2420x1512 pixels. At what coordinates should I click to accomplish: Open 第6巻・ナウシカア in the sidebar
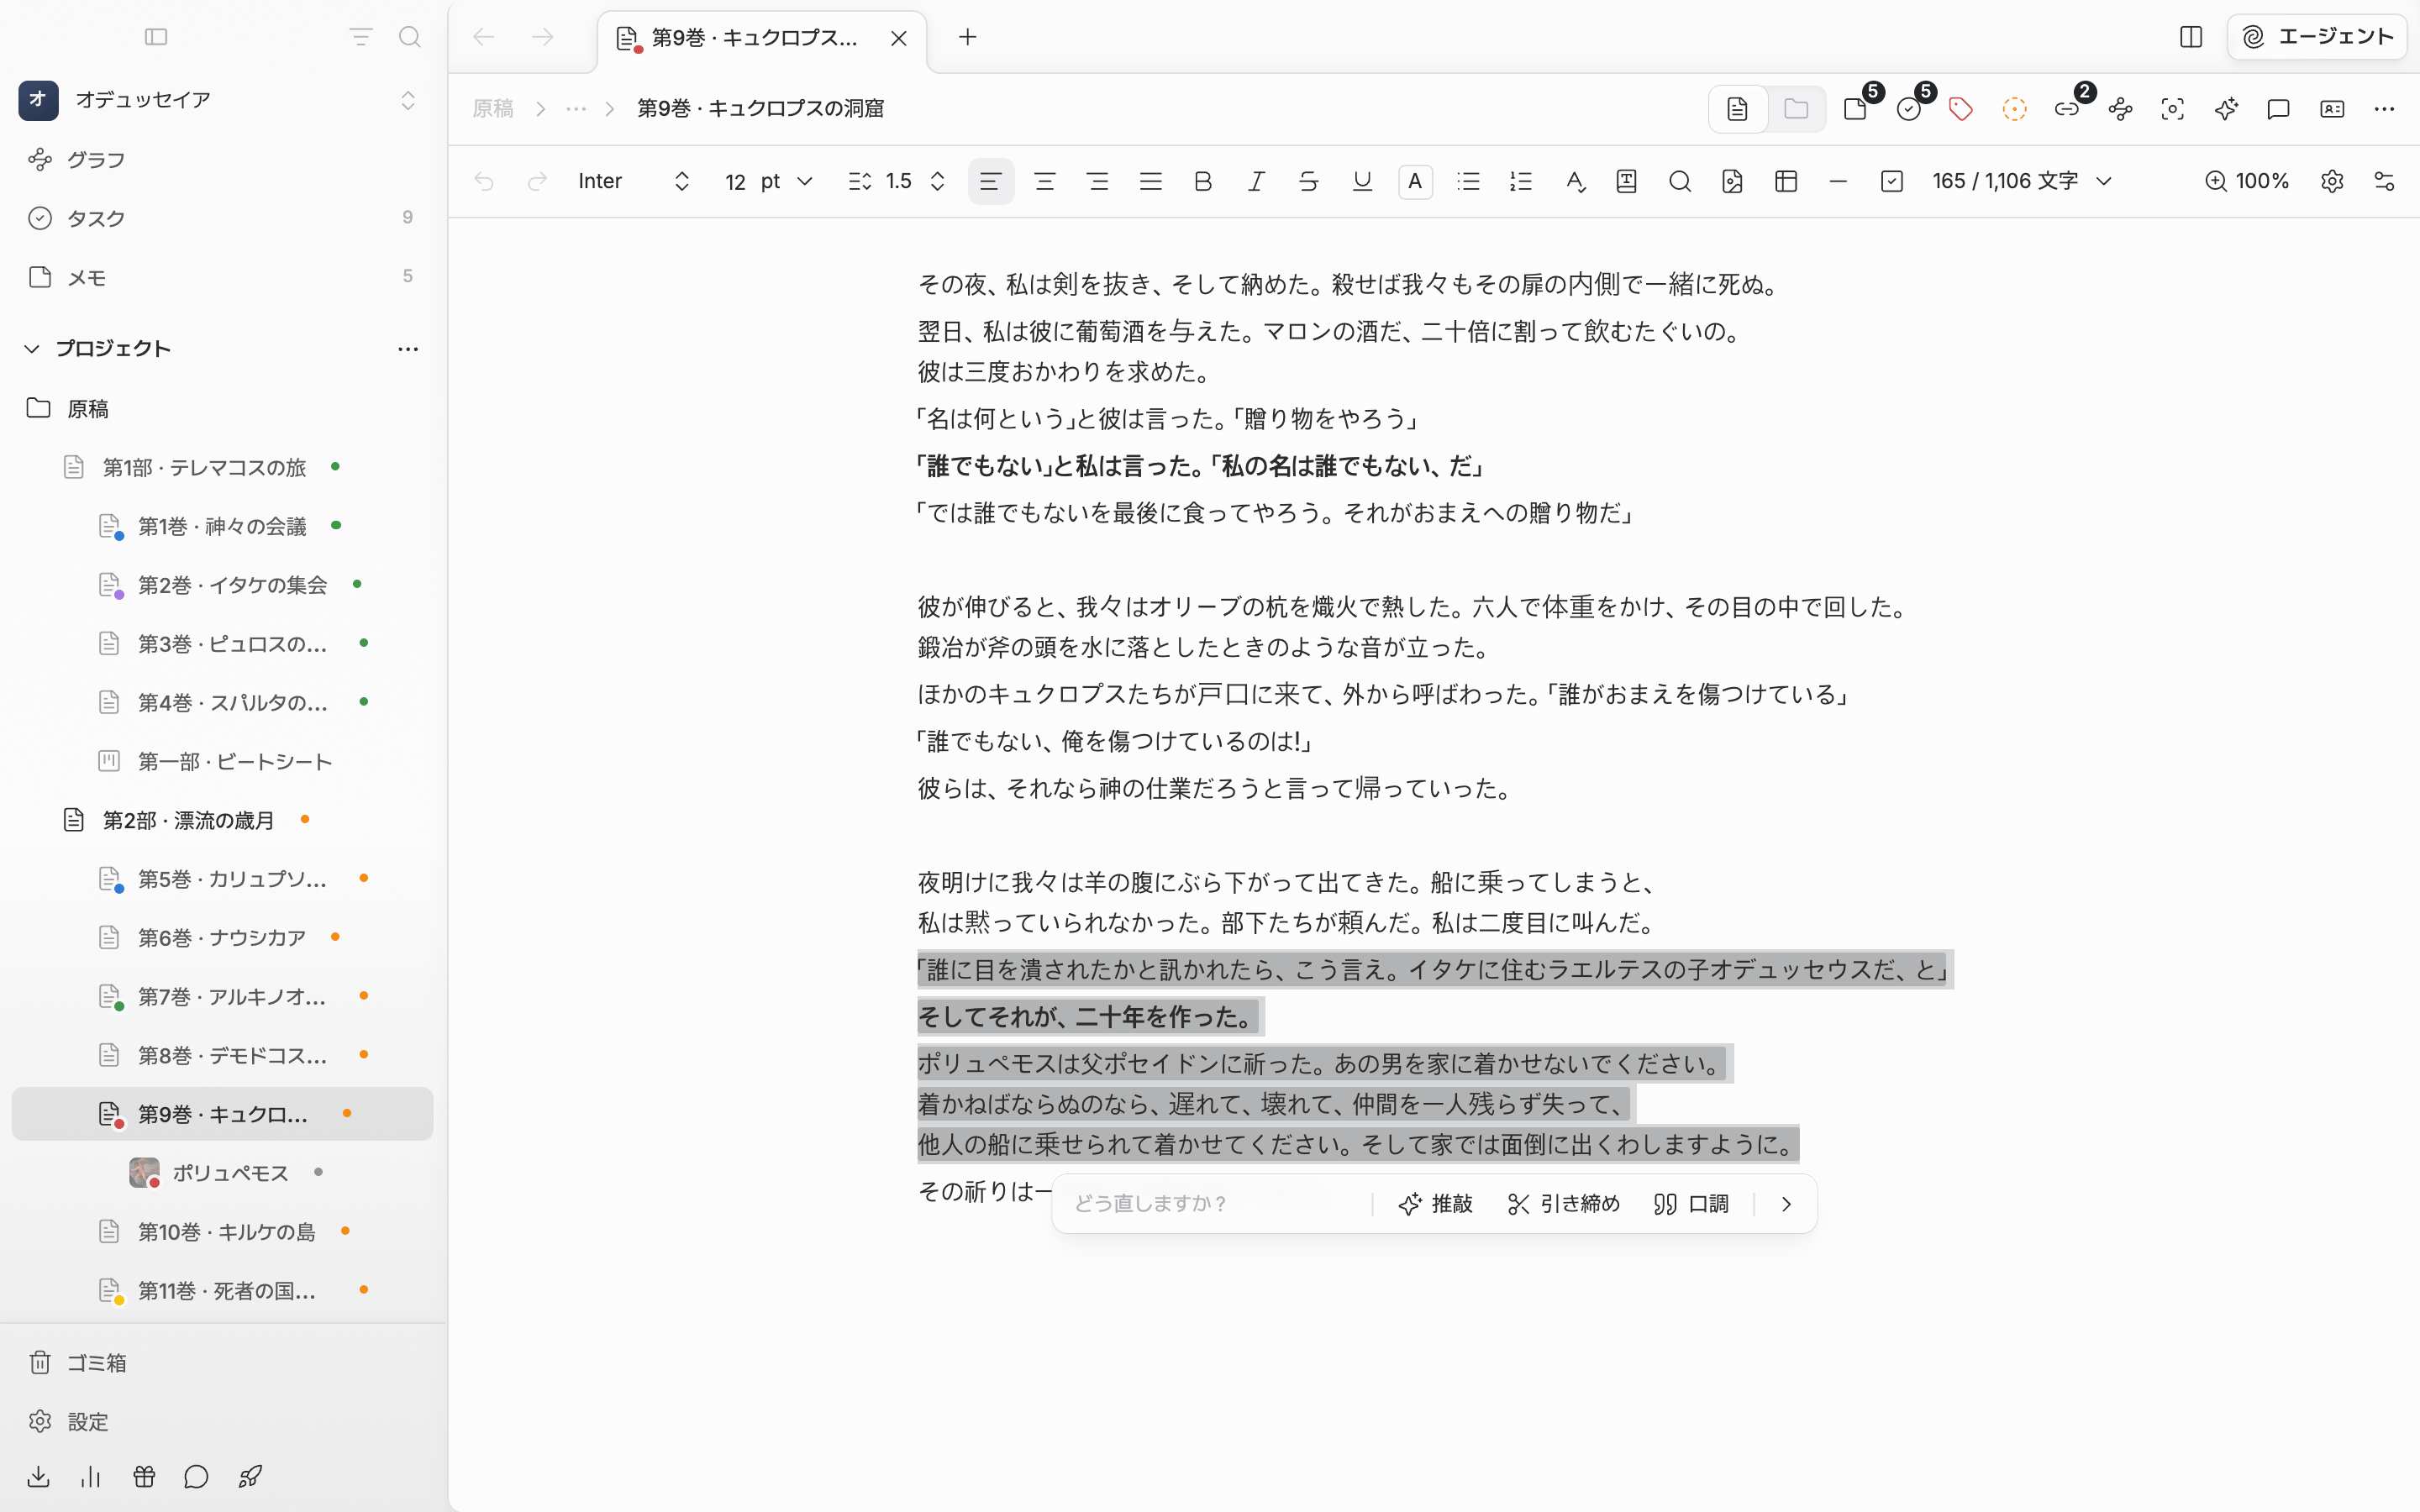222,938
